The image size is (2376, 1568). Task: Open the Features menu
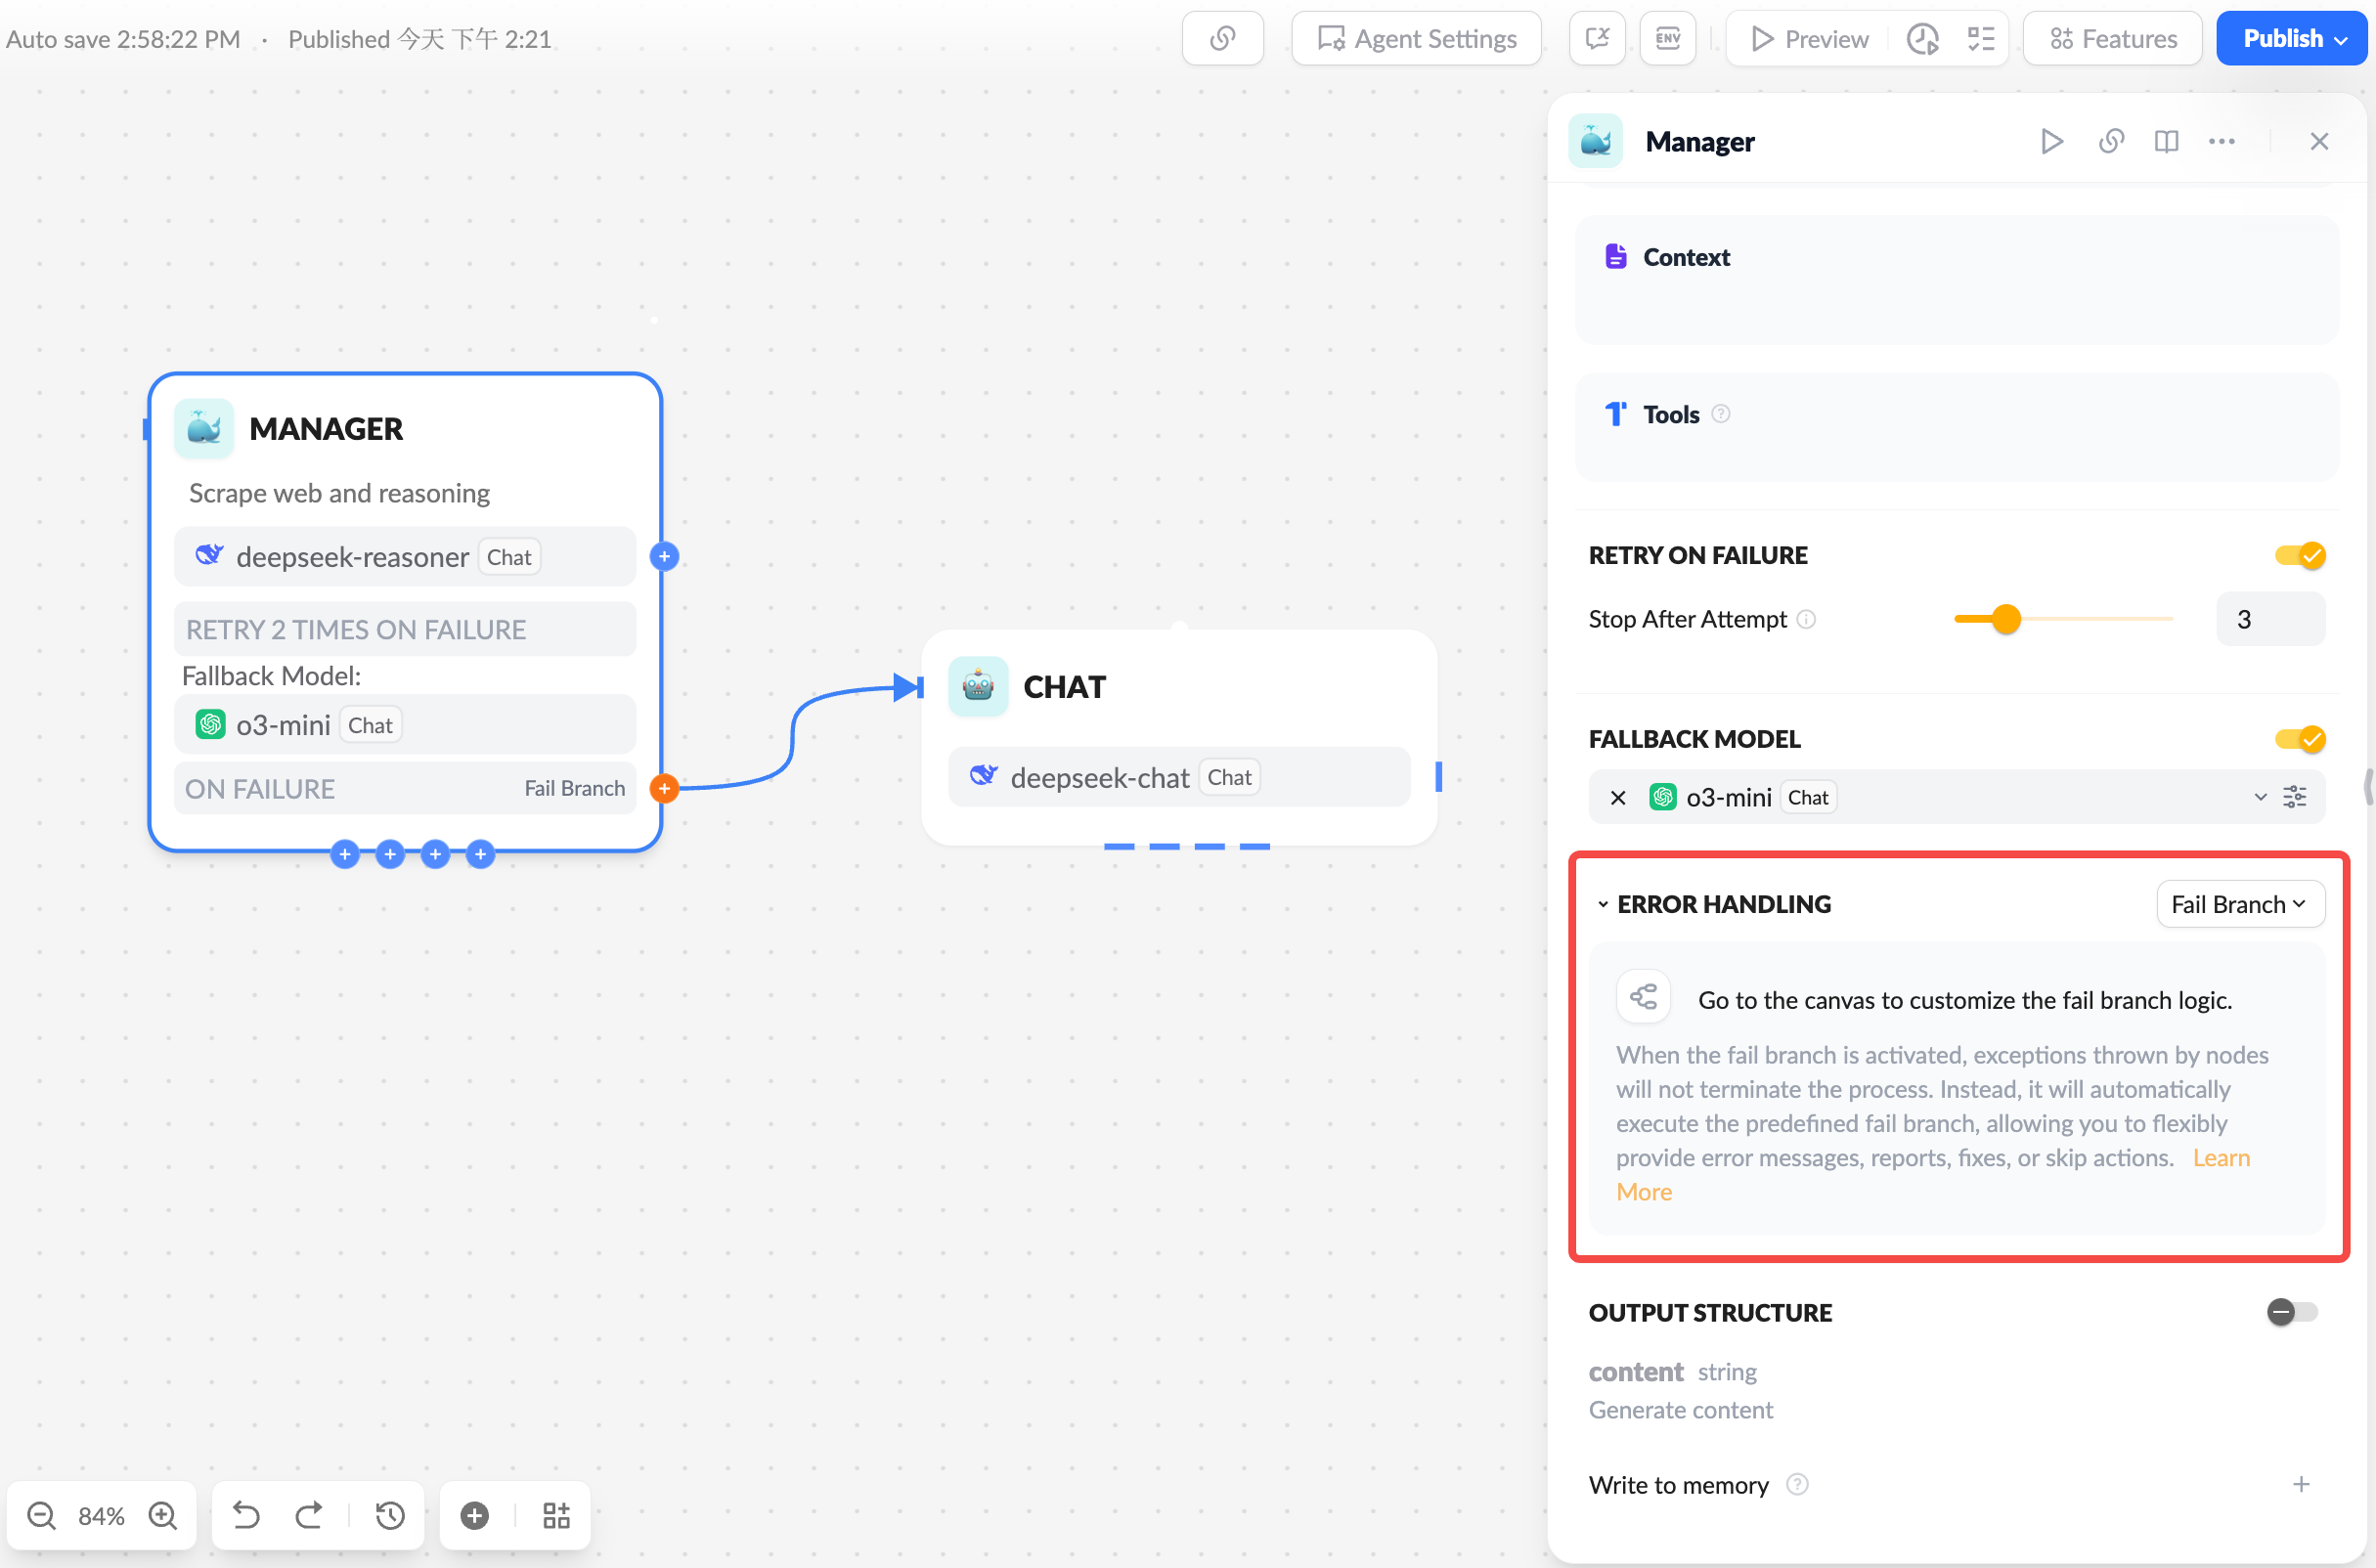point(2112,39)
